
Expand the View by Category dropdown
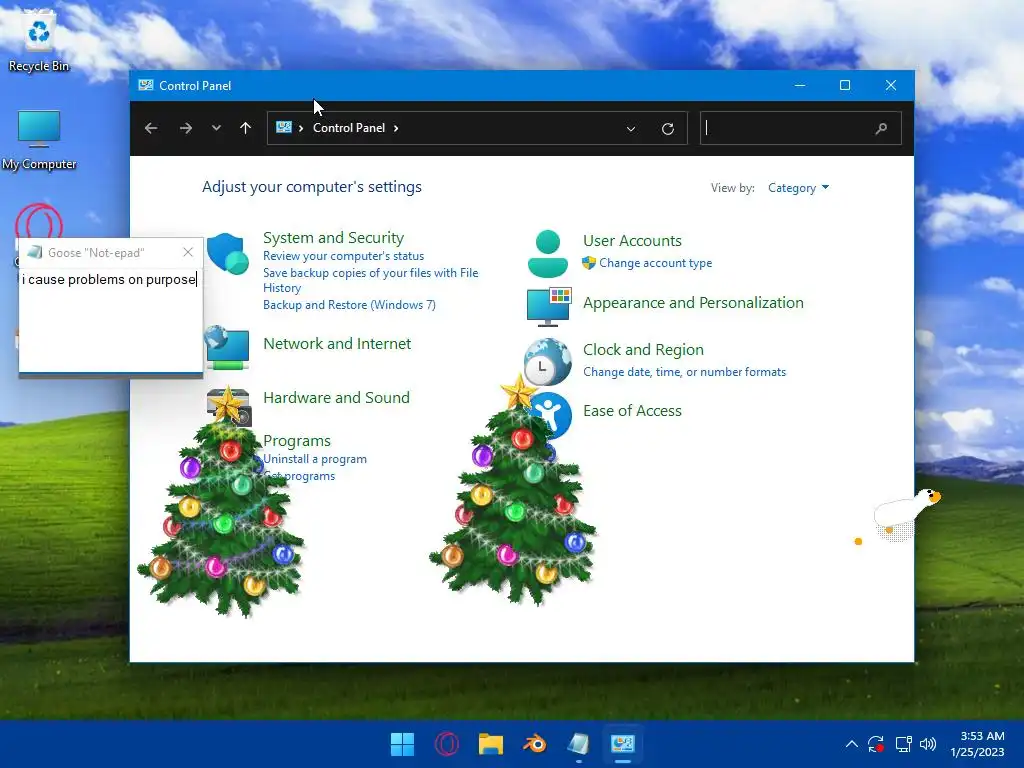798,188
